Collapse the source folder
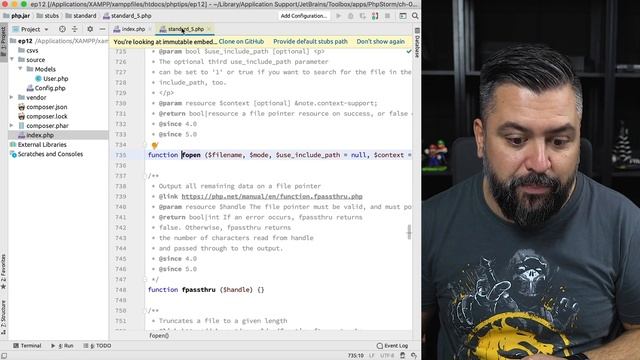This screenshot has height=360, width=640. [12, 60]
